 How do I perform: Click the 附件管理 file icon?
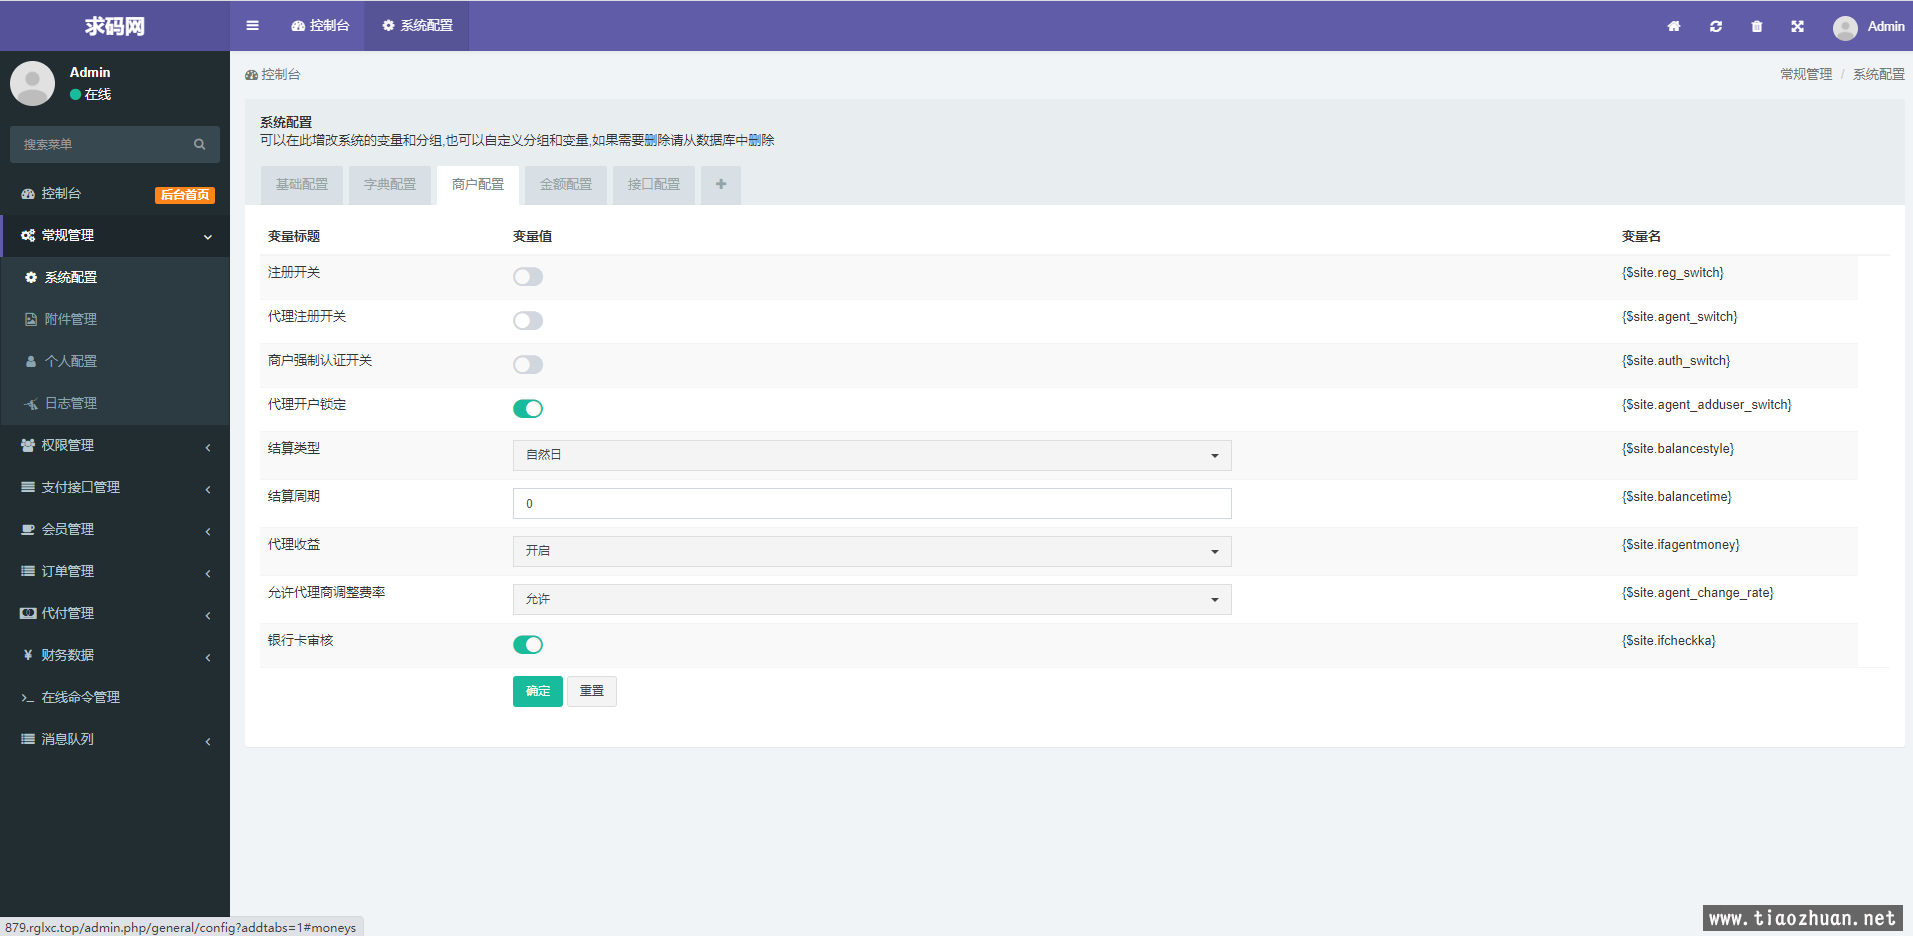click(x=31, y=320)
